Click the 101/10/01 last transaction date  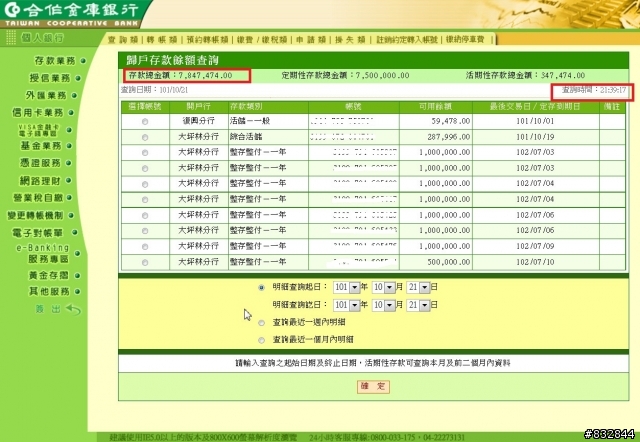pyautogui.click(x=535, y=121)
